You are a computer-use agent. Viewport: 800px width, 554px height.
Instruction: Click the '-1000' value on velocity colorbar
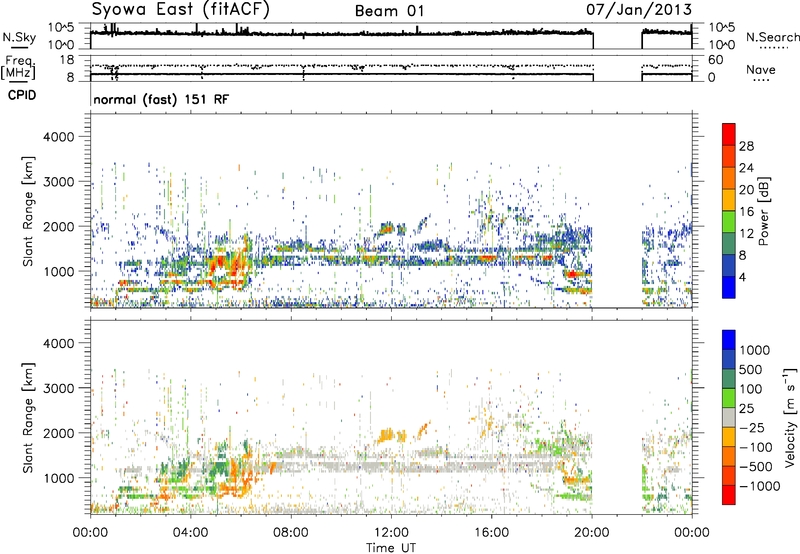click(759, 486)
